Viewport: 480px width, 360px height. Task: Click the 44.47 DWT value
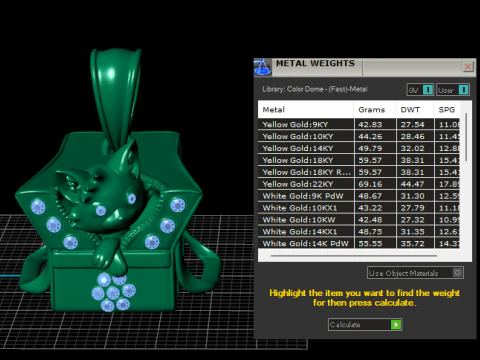(x=412, y=184)
